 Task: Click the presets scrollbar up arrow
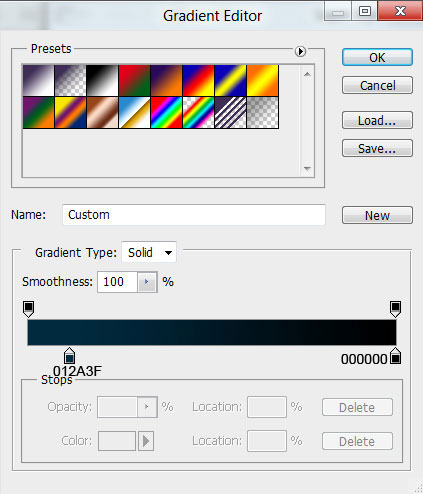(307, 74)
